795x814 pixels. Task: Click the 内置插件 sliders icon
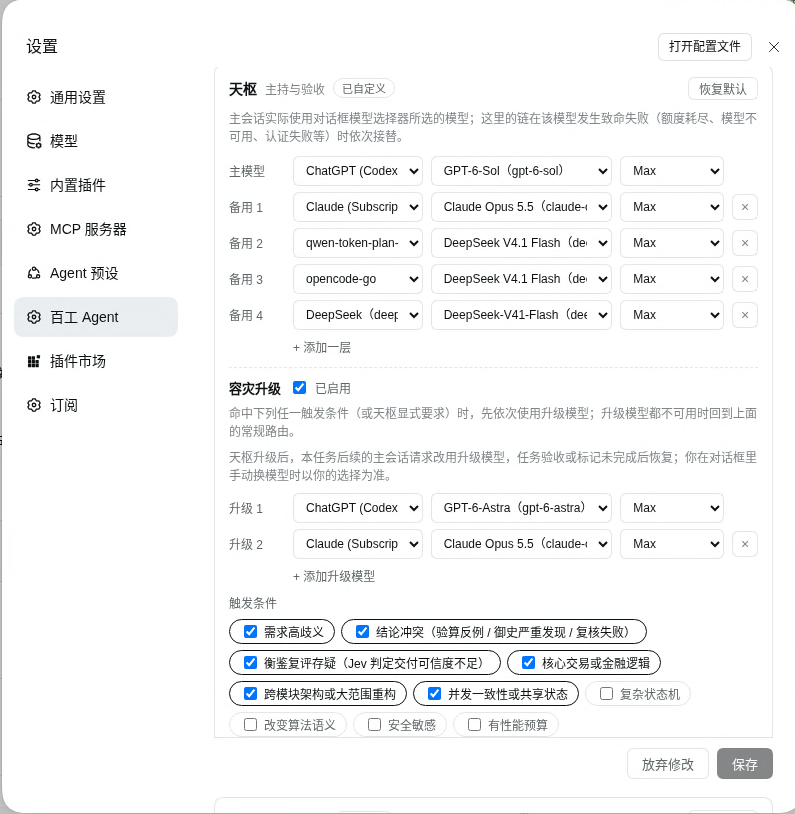coord(34,185)
